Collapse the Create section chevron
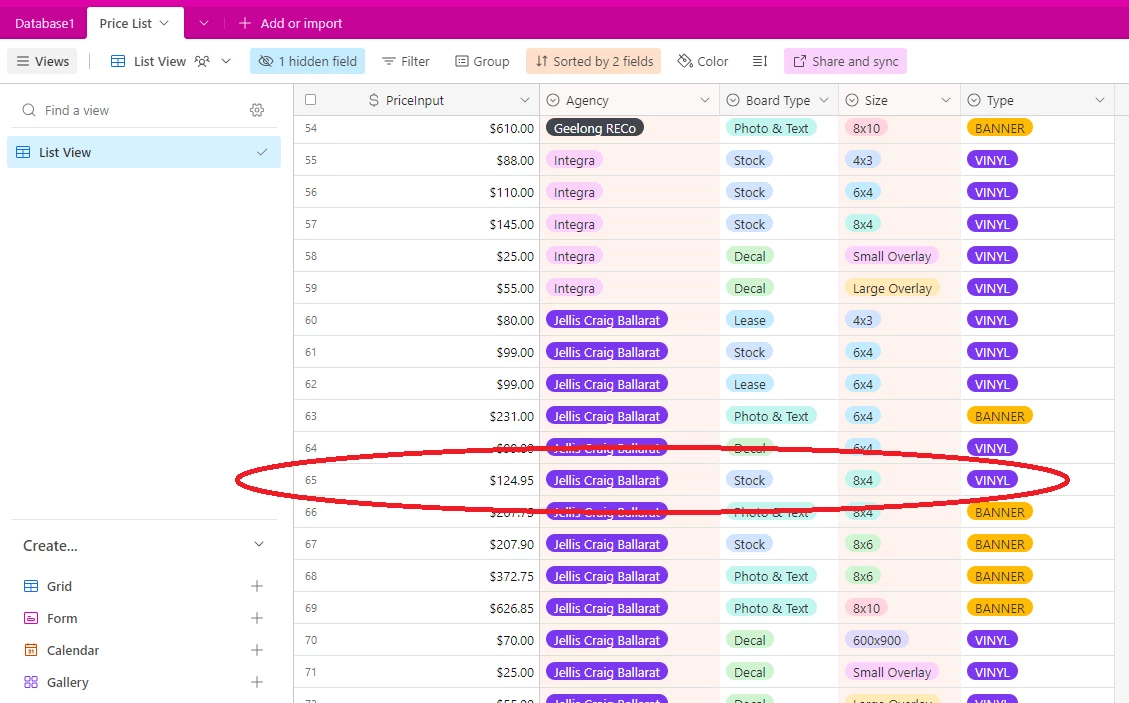The height and width of the screenshot is (703, 1129). coord(259,545)
